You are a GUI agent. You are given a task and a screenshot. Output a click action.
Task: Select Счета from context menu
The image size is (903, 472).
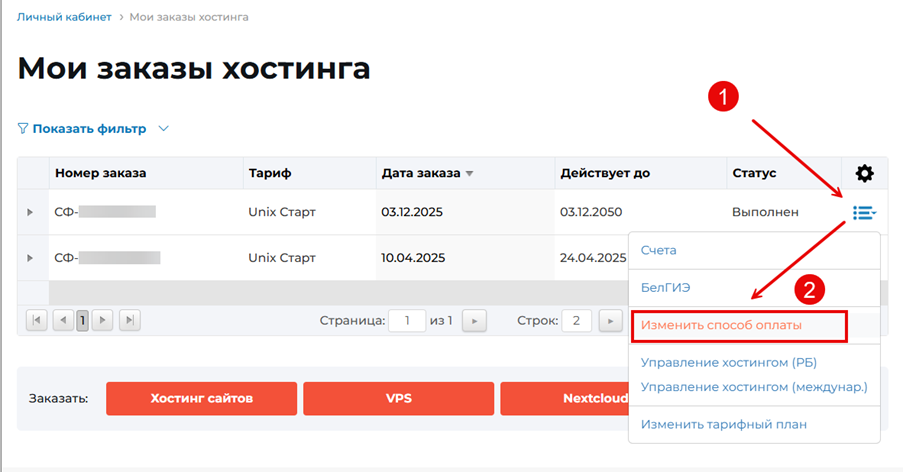pyautogui.click(x=659, y=250)
